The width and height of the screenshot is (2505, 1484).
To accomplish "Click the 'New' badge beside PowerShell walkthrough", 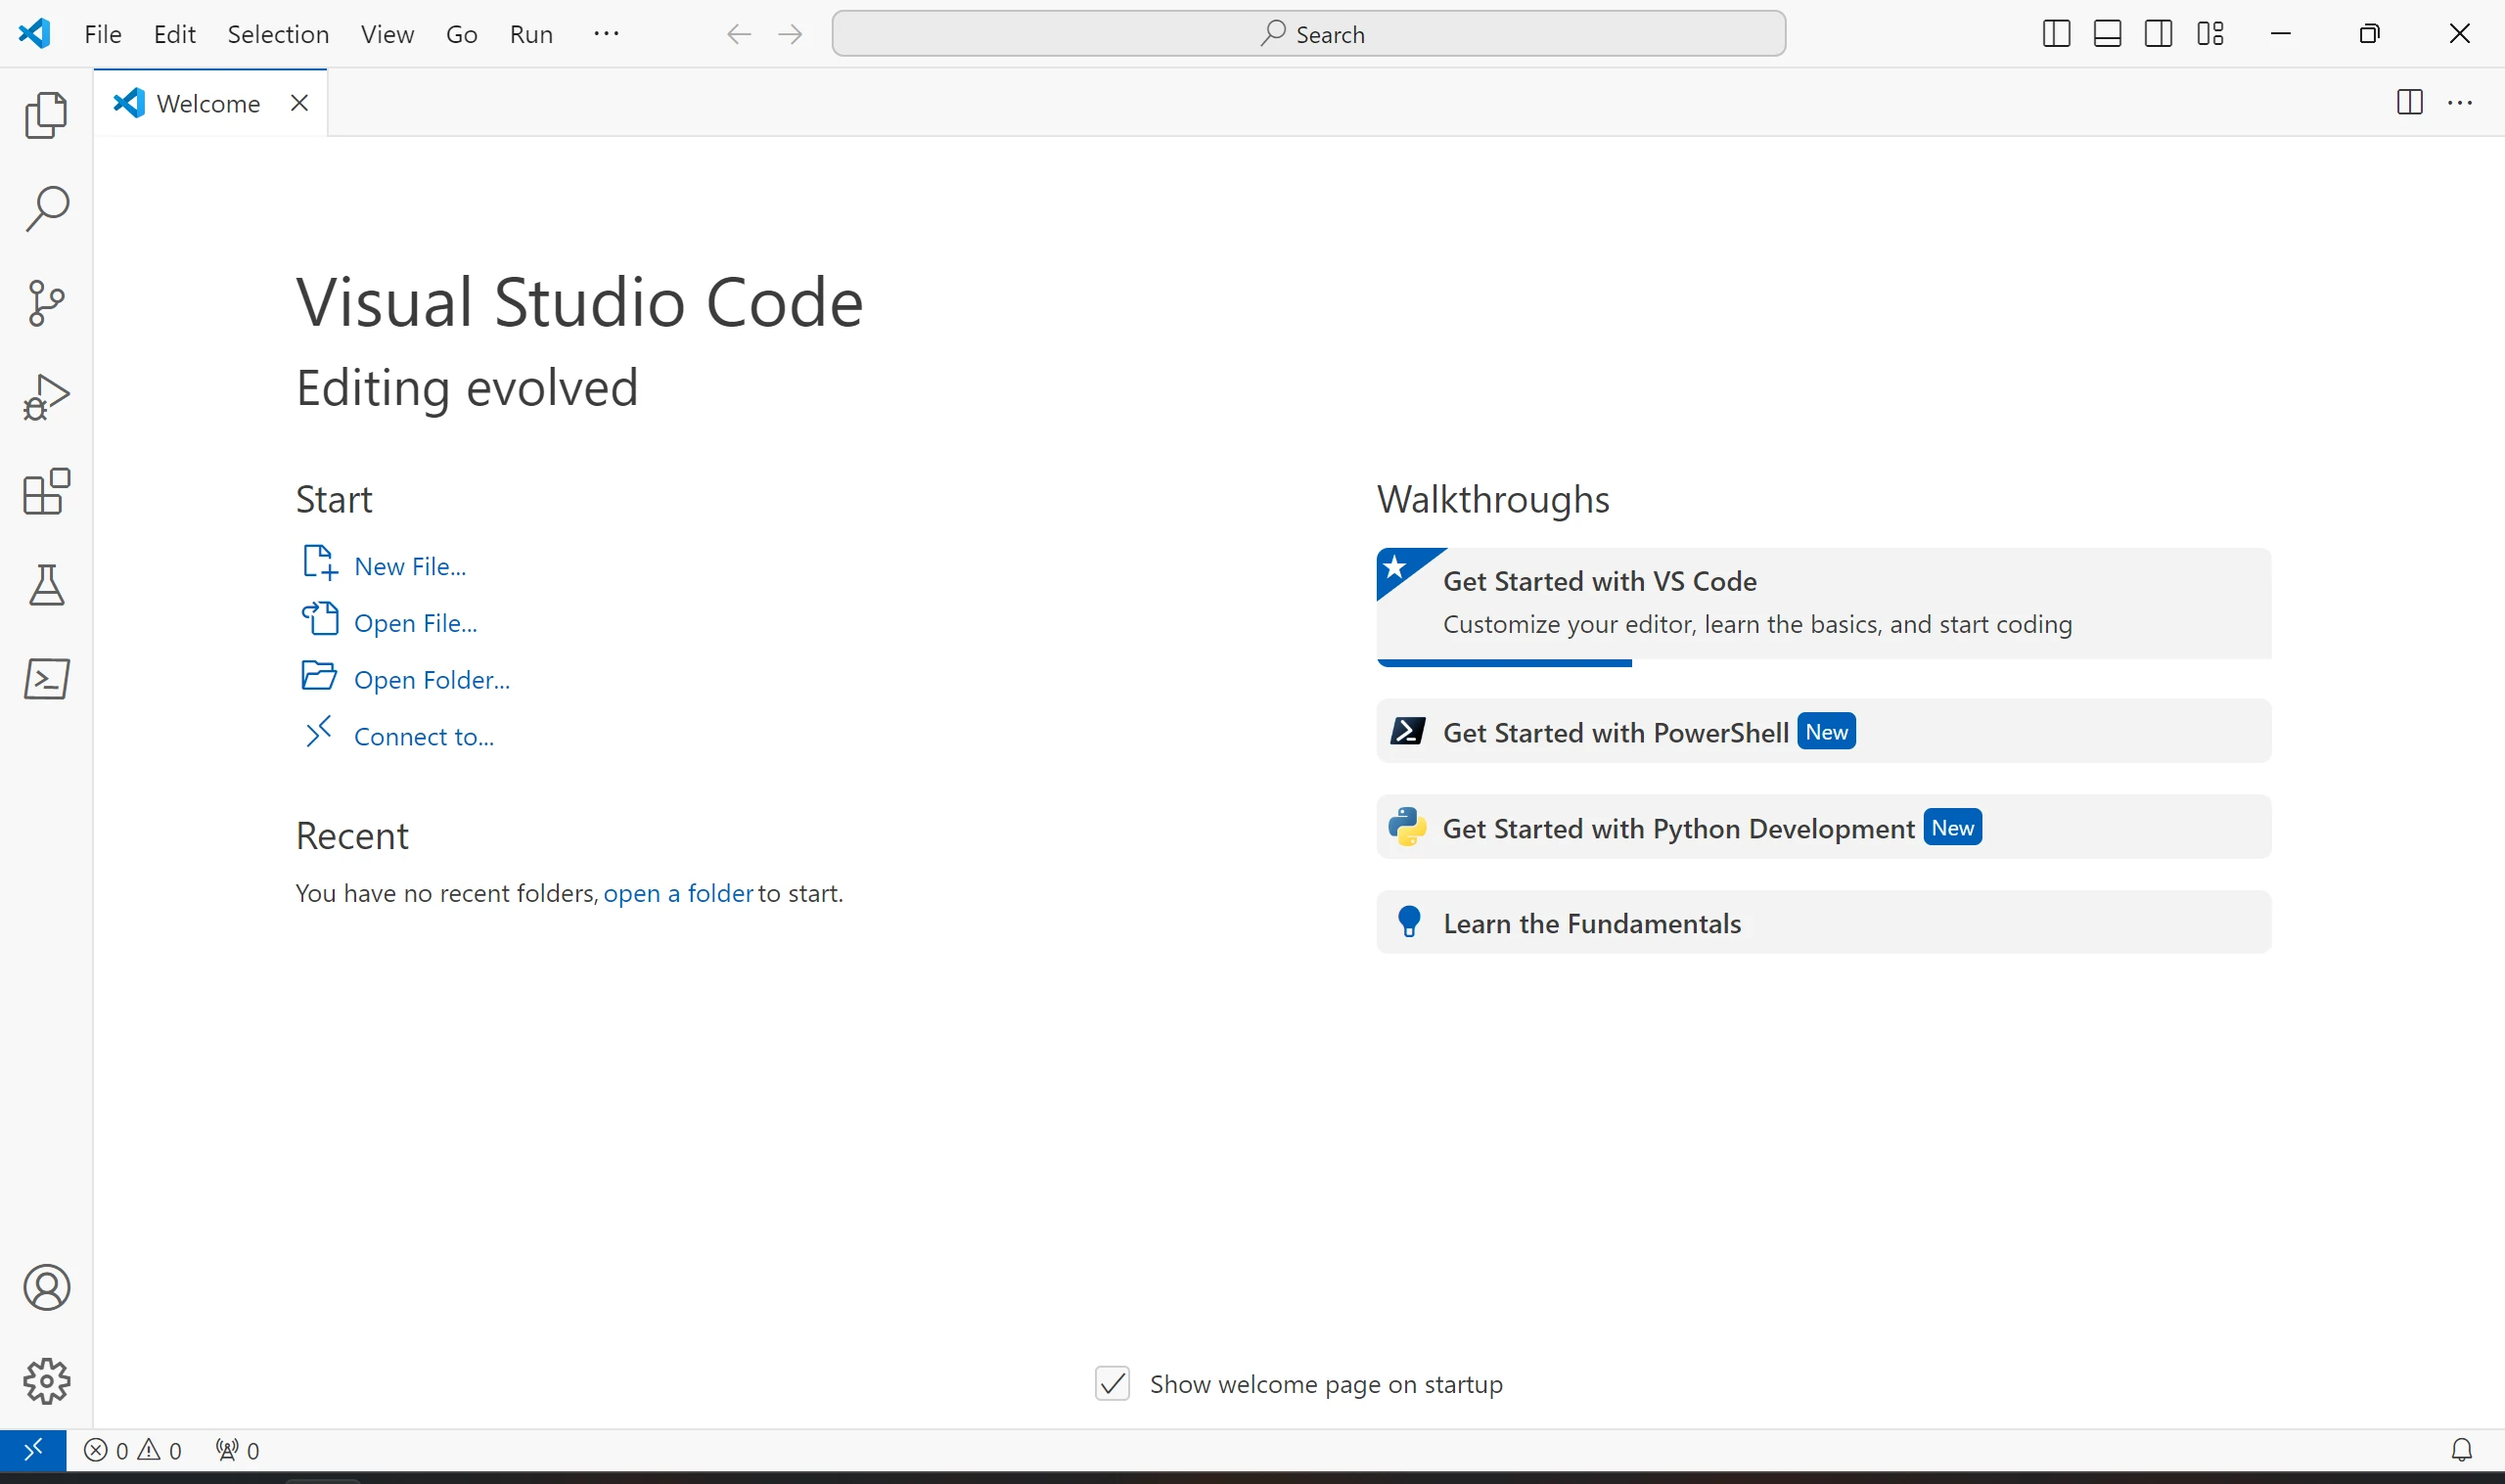I will [x=1825, y=732].
